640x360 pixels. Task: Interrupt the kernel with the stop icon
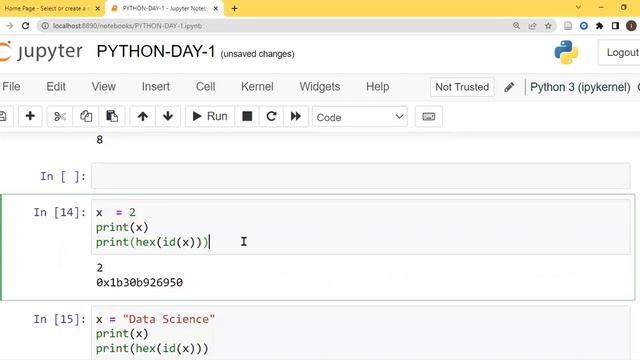coord(247,116)
